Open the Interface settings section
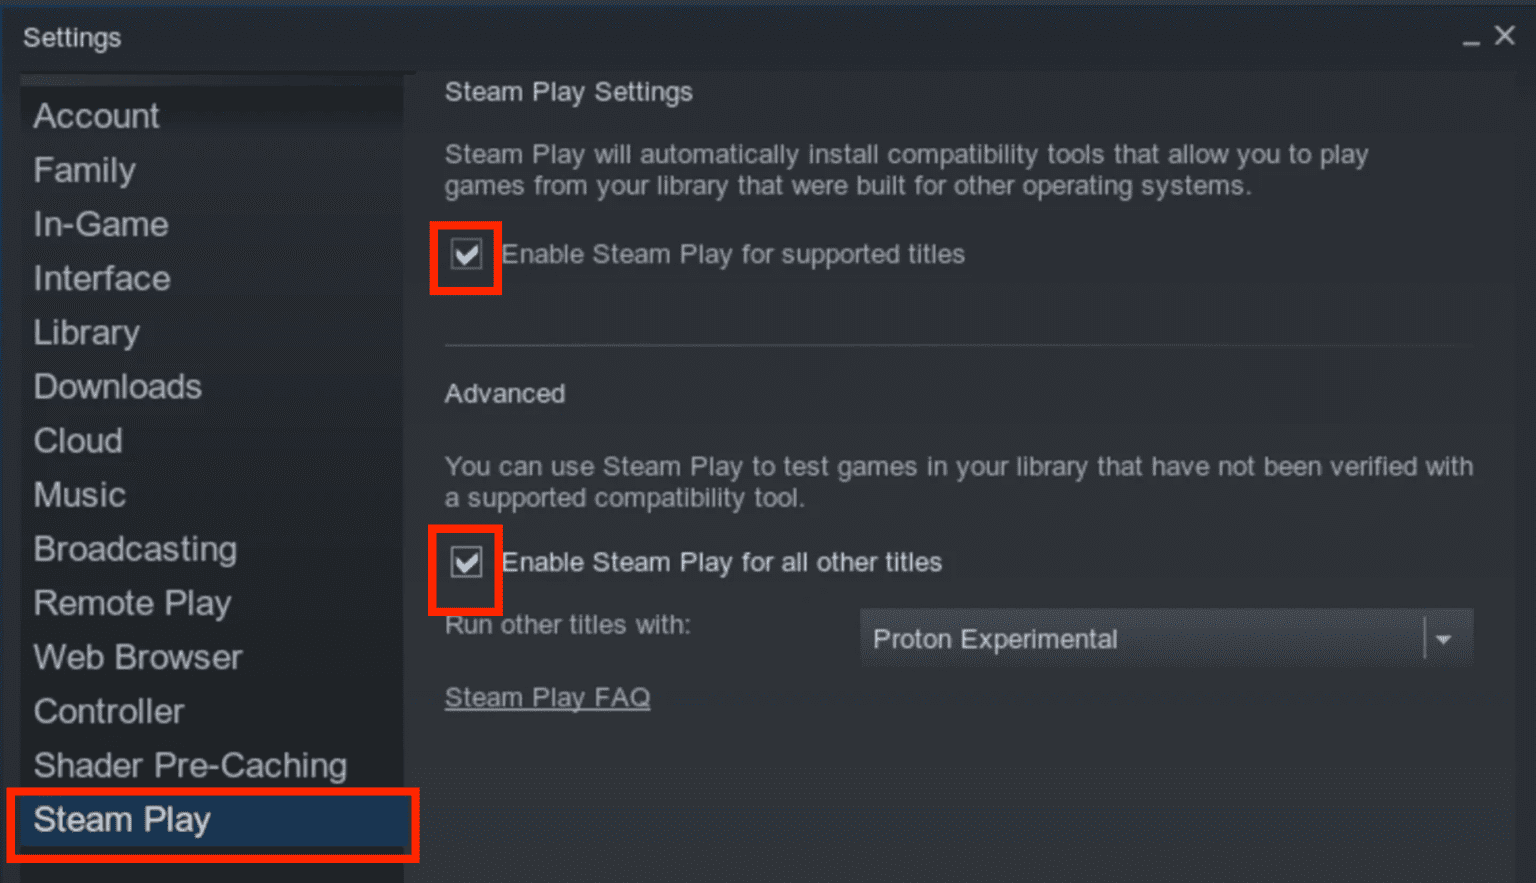 101,278
